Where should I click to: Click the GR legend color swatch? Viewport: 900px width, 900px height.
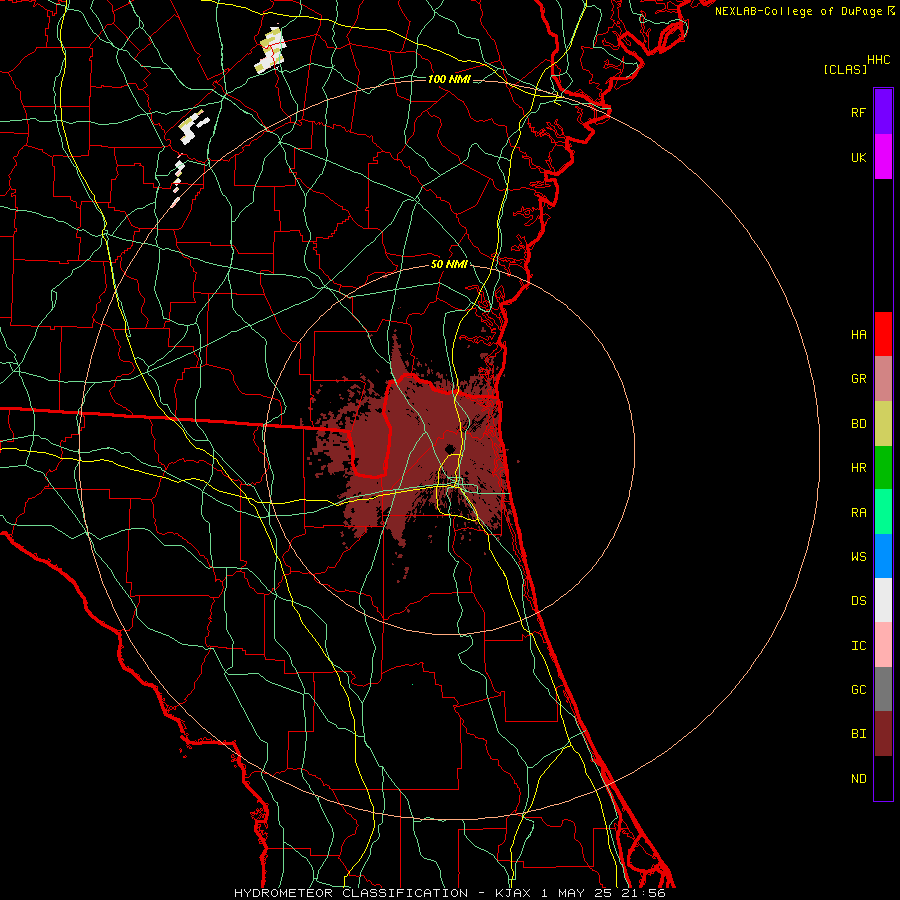[883, 379]
